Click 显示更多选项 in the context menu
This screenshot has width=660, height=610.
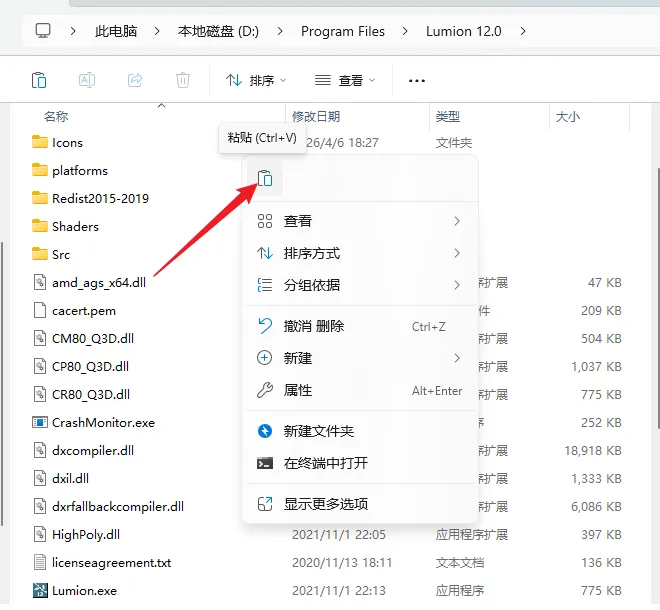(360, 503)
